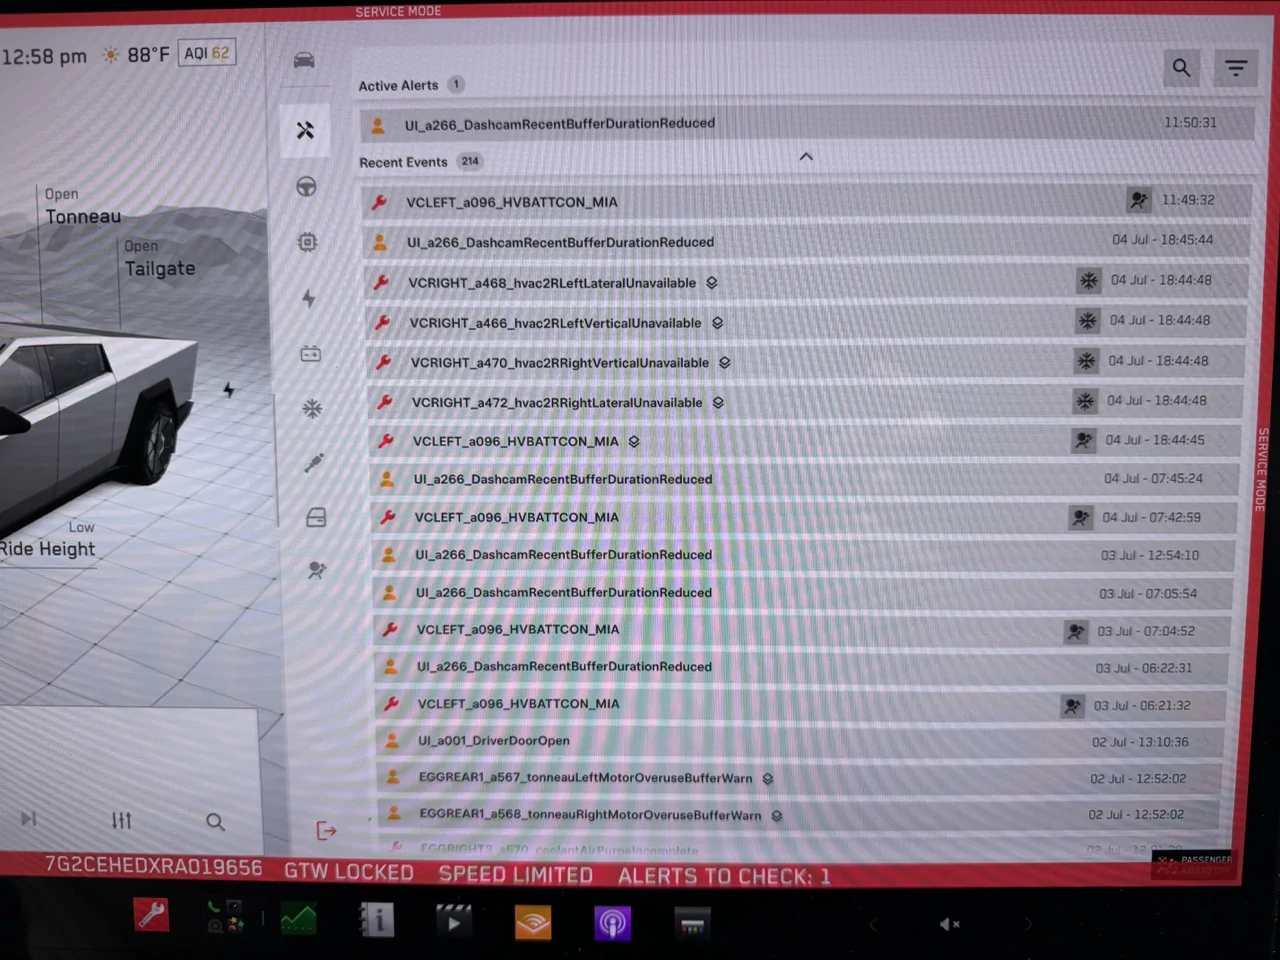Tap the Active Alerts count badge

coord(456,85)
